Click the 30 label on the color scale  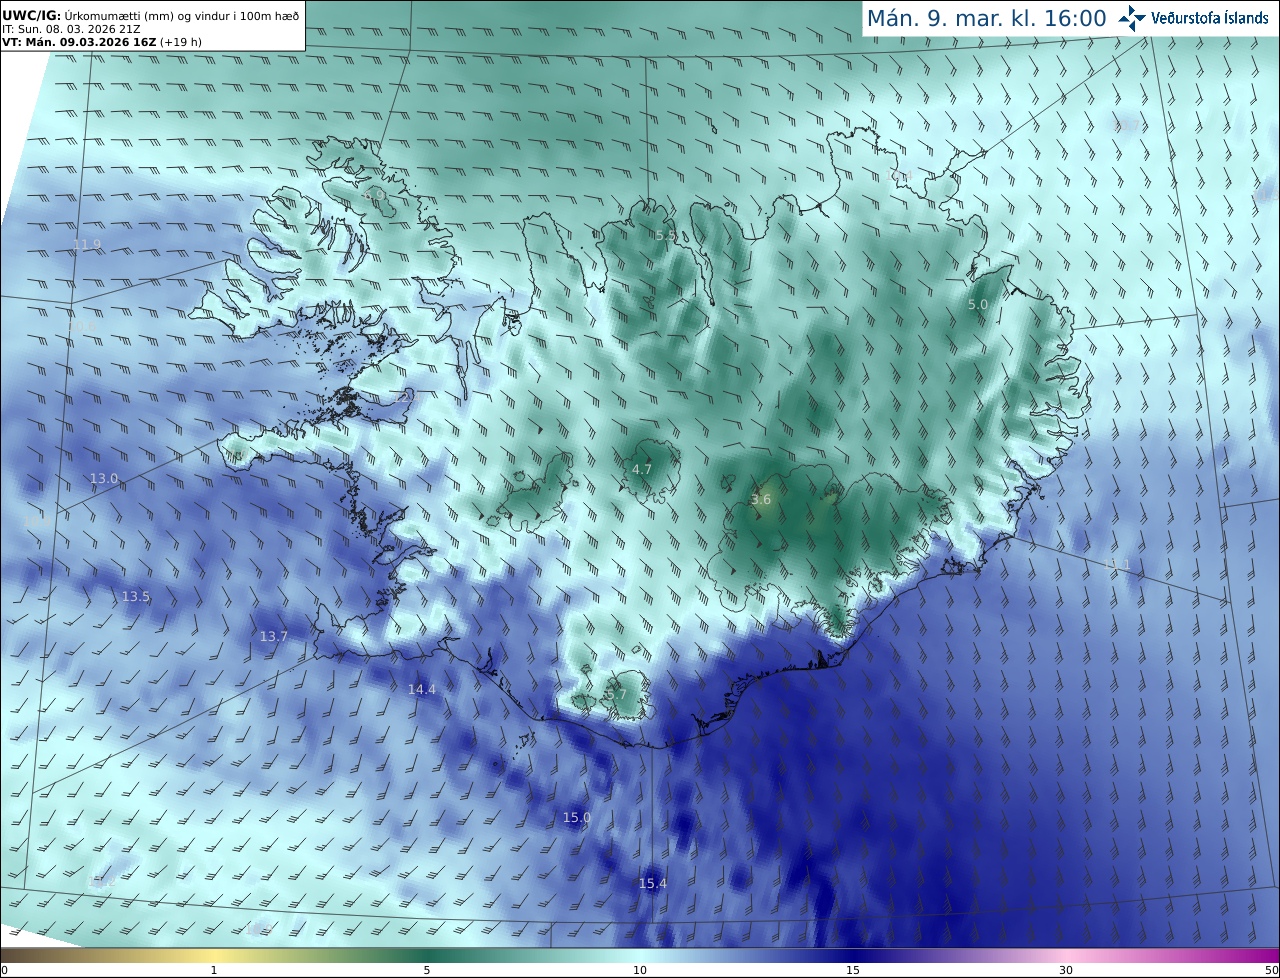[1066, 971]
